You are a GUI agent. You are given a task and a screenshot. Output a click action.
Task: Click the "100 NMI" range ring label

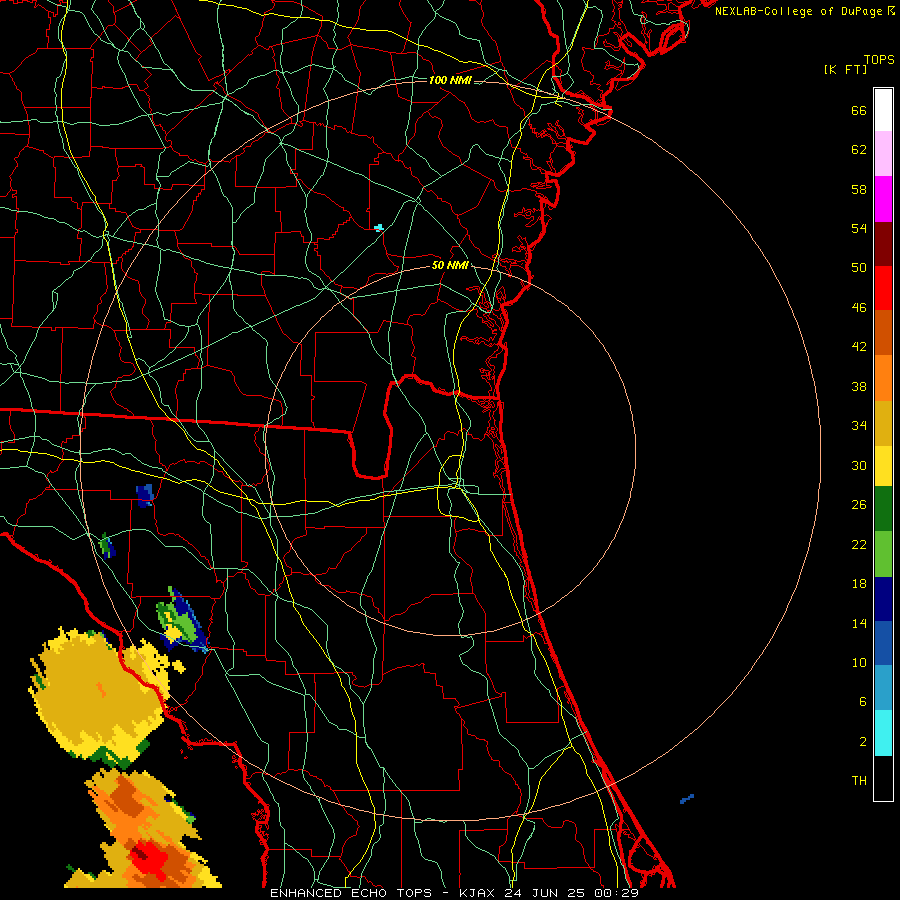(x=450, y=80)
